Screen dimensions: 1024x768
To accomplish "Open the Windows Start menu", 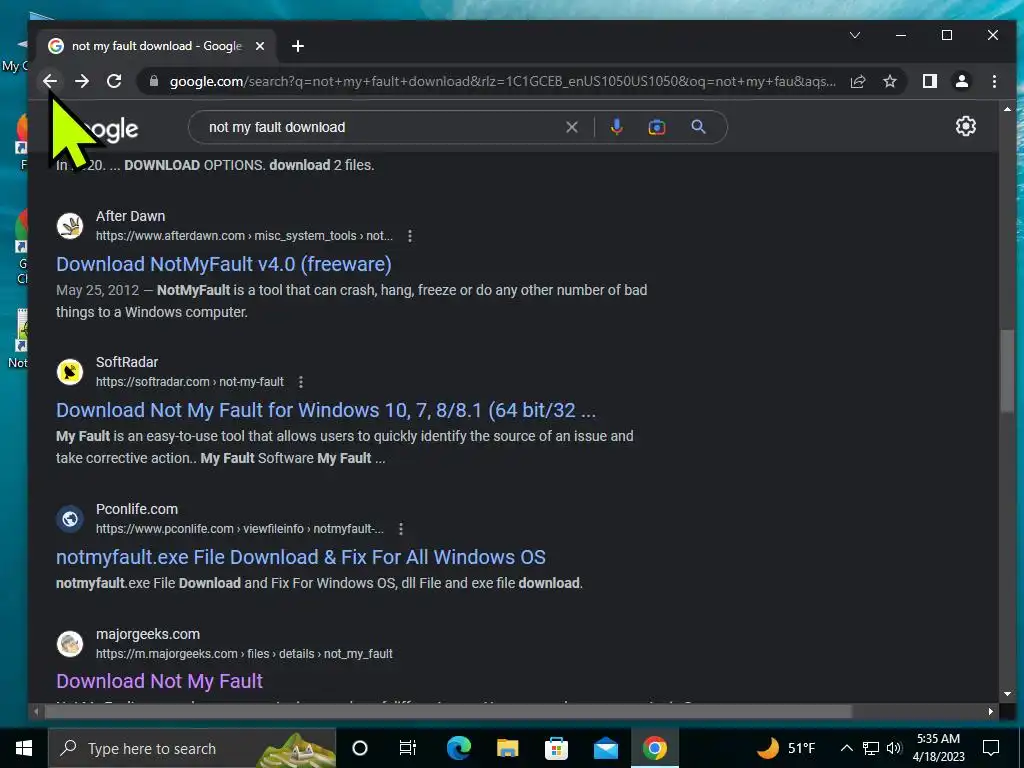I will [24, 748].
